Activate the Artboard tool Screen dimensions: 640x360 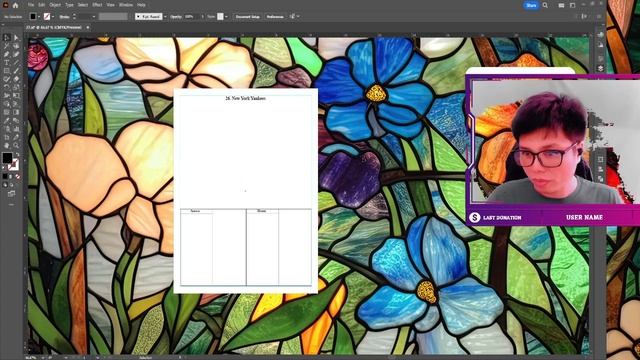click(7, 137)
